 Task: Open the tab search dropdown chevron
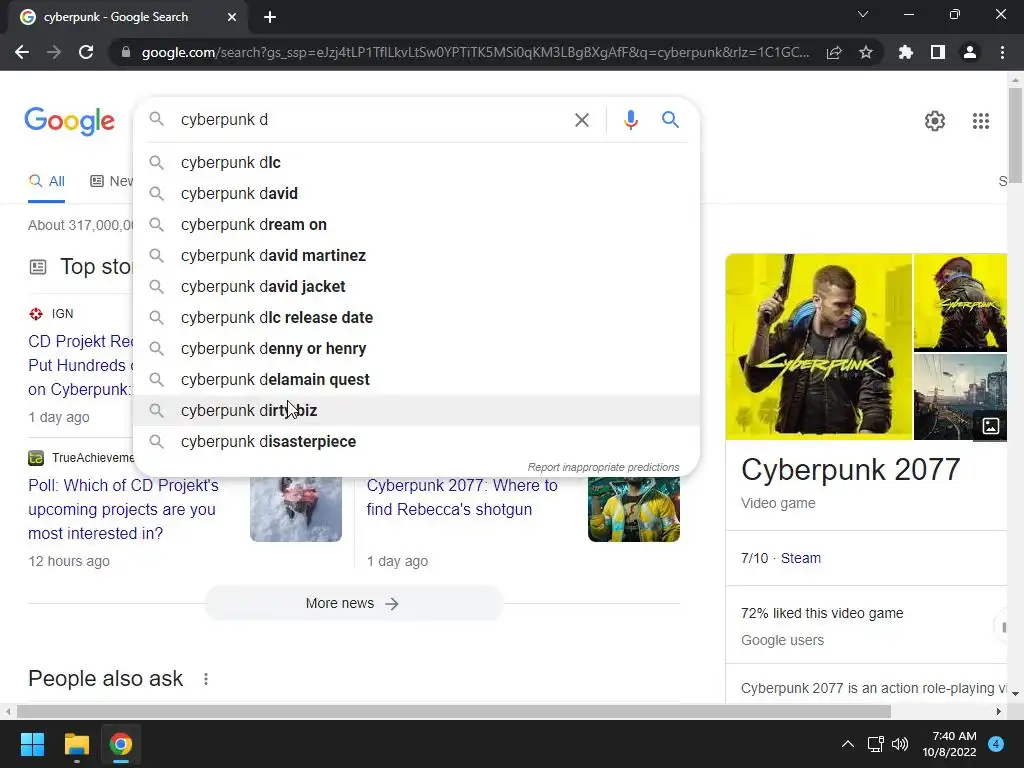(x=863, y=14)
